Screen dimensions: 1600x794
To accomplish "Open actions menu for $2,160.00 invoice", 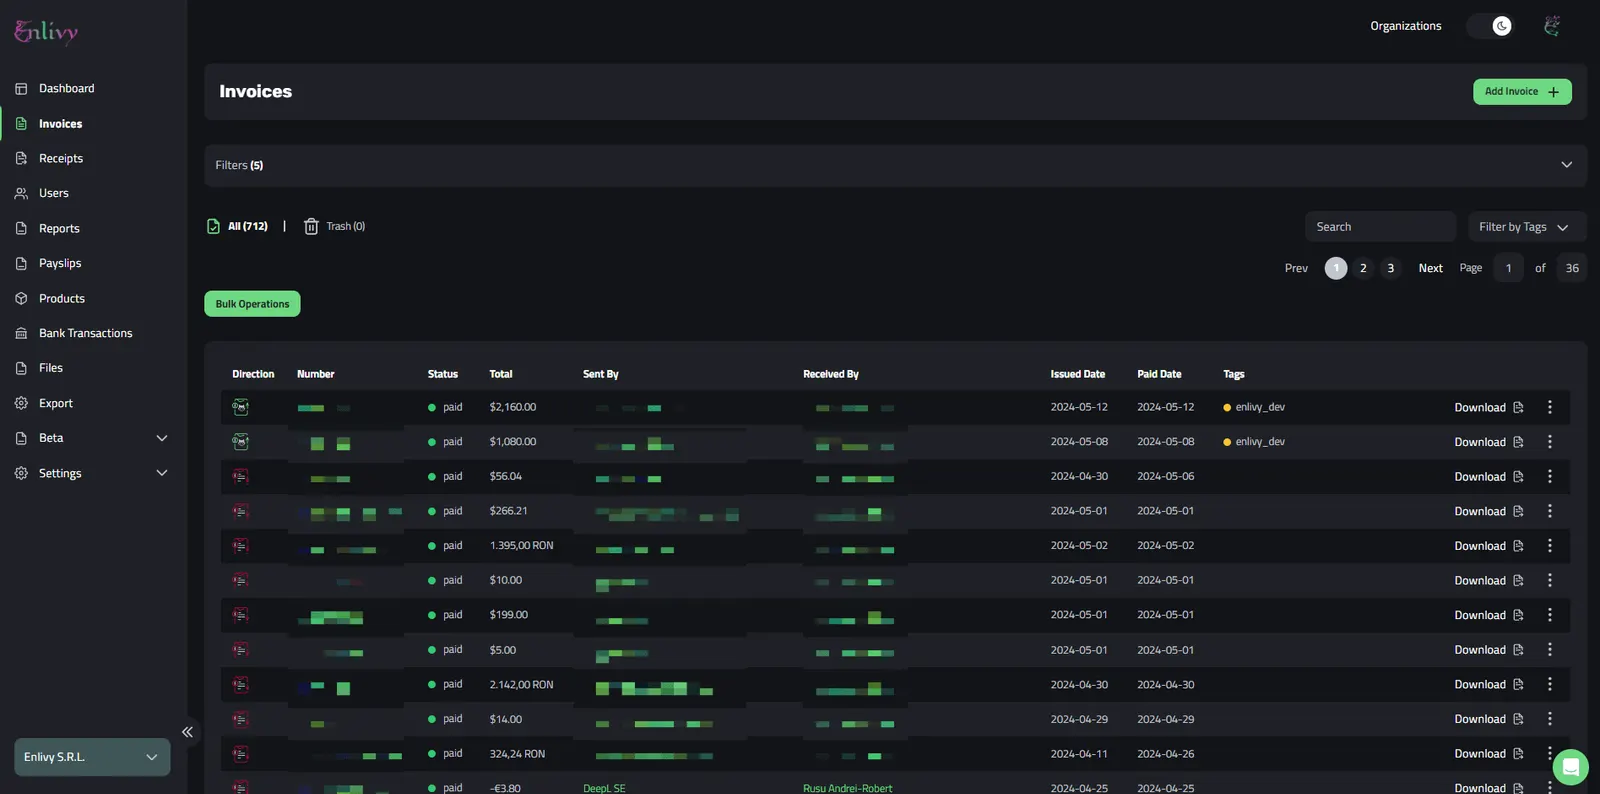I will click(x=1550, y=408).
